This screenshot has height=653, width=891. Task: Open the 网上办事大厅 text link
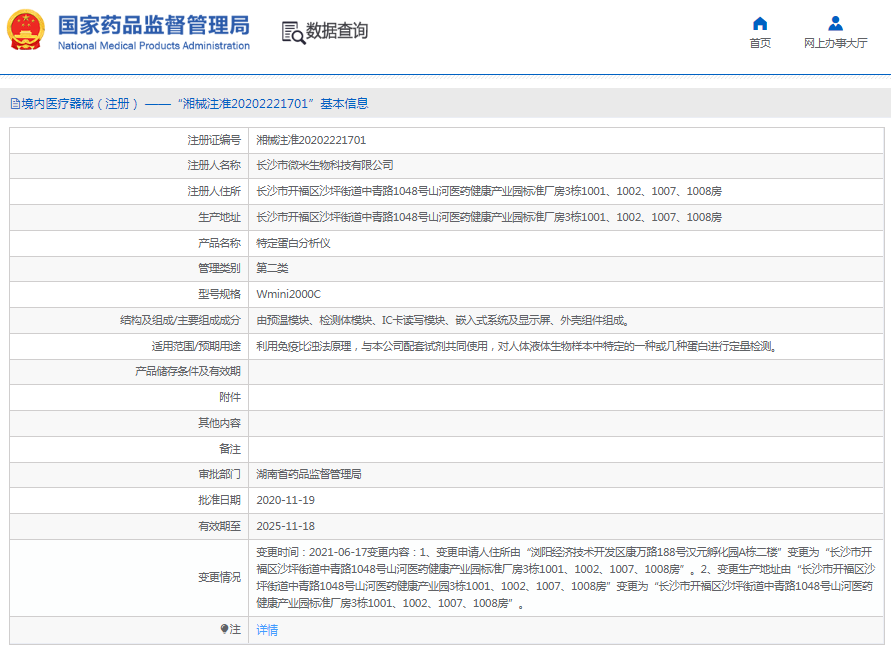point(835,43)
